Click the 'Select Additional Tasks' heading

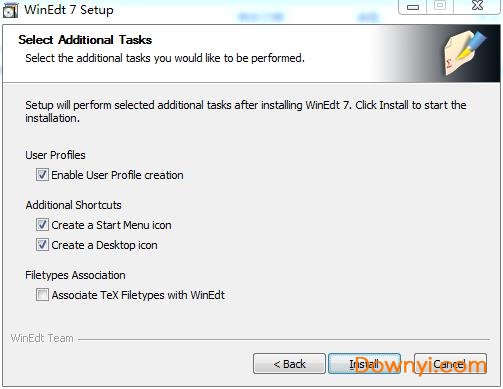85,40
